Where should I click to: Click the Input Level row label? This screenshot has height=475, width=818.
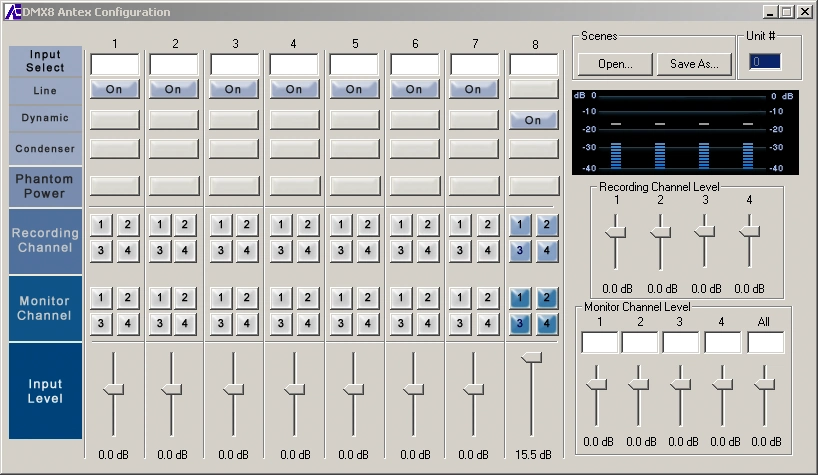45,391
